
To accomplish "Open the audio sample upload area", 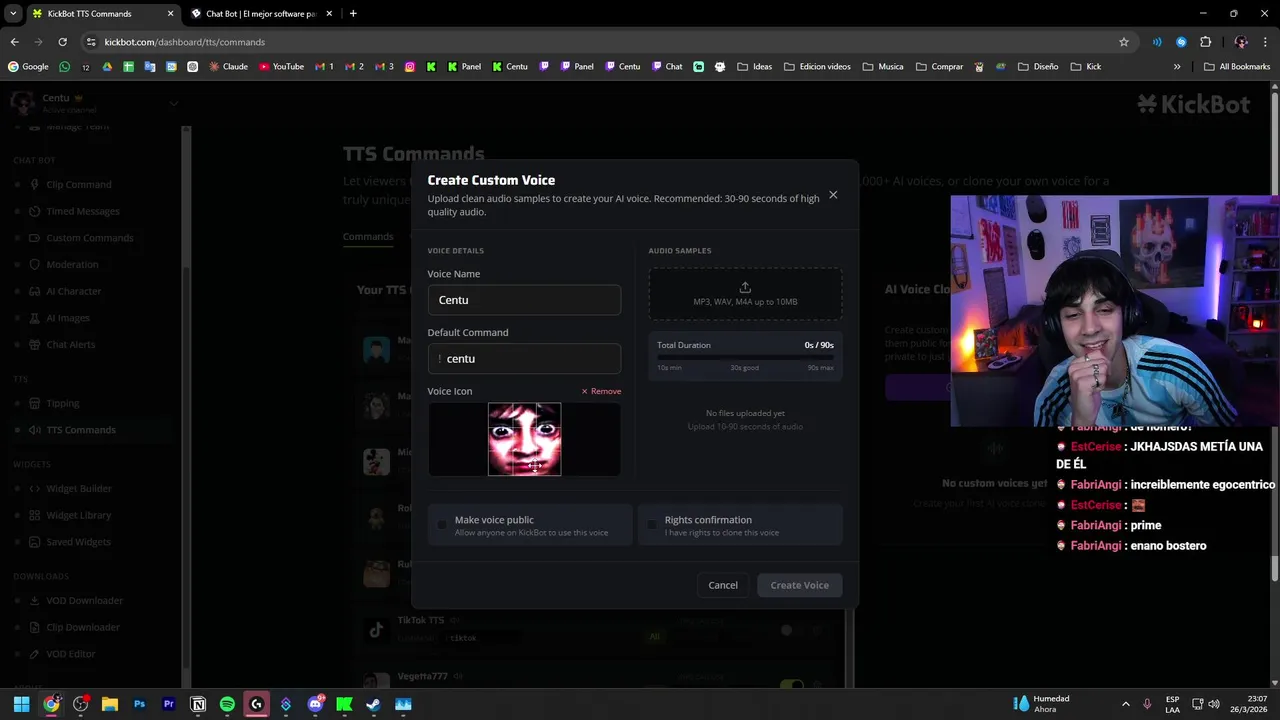I will click(x=745, y=294).
